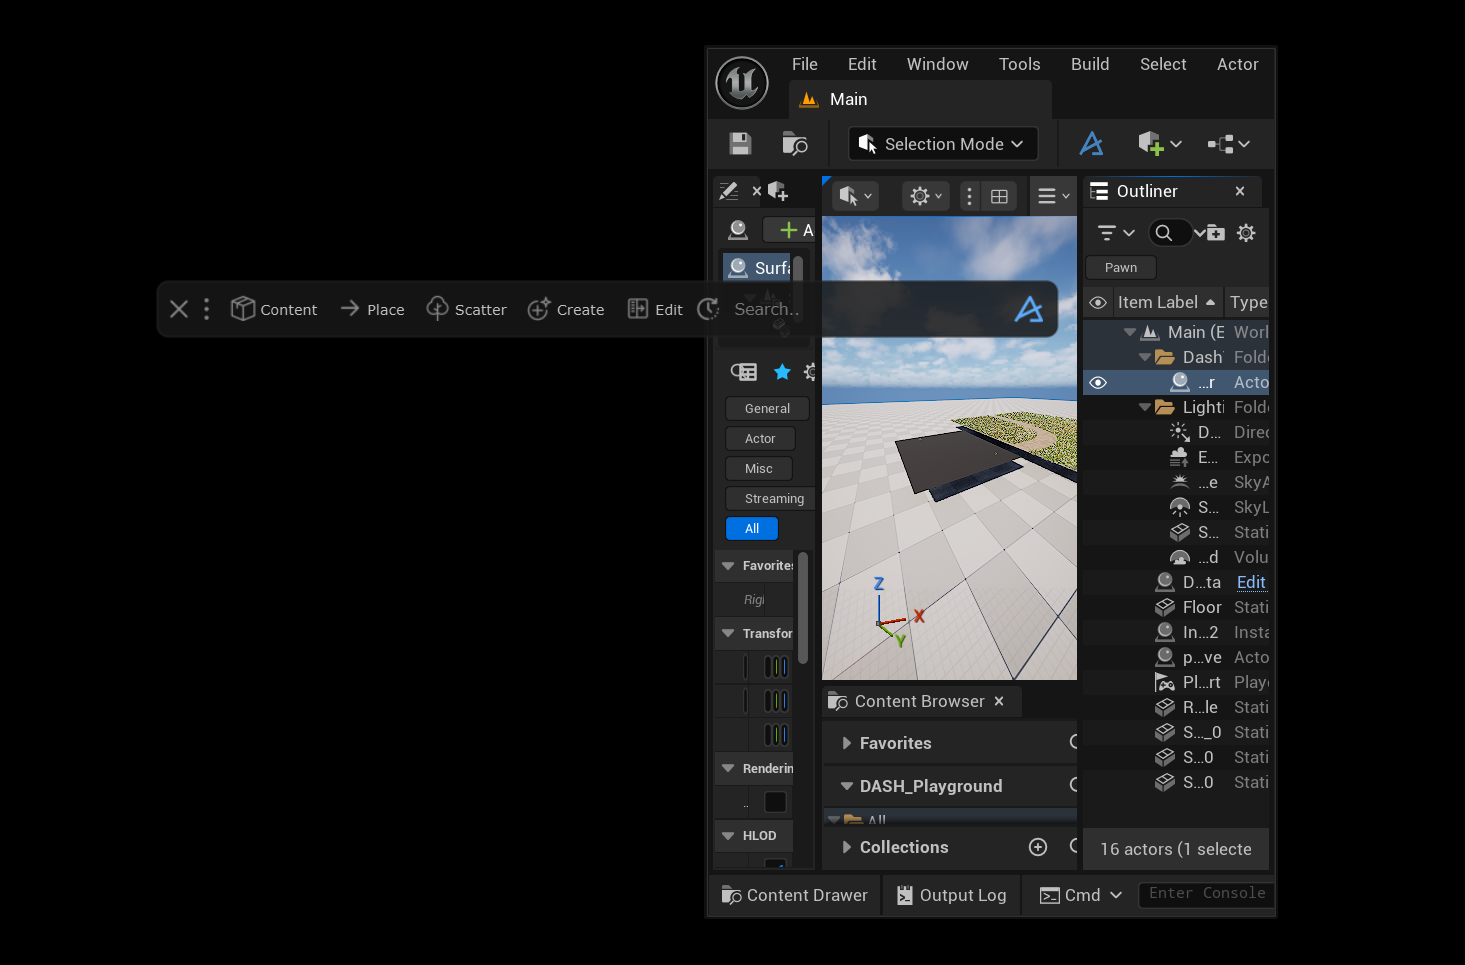
Task: Open the Build menu
Action: point(1090,64)
